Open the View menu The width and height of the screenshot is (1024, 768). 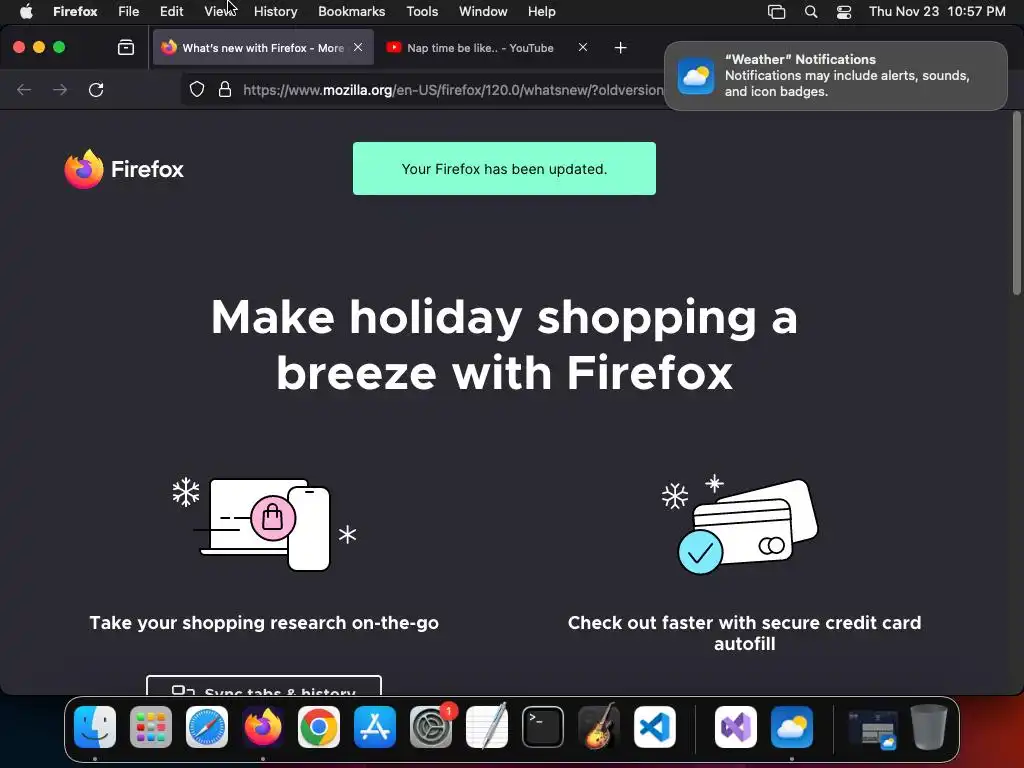click(x=219, y=11)
